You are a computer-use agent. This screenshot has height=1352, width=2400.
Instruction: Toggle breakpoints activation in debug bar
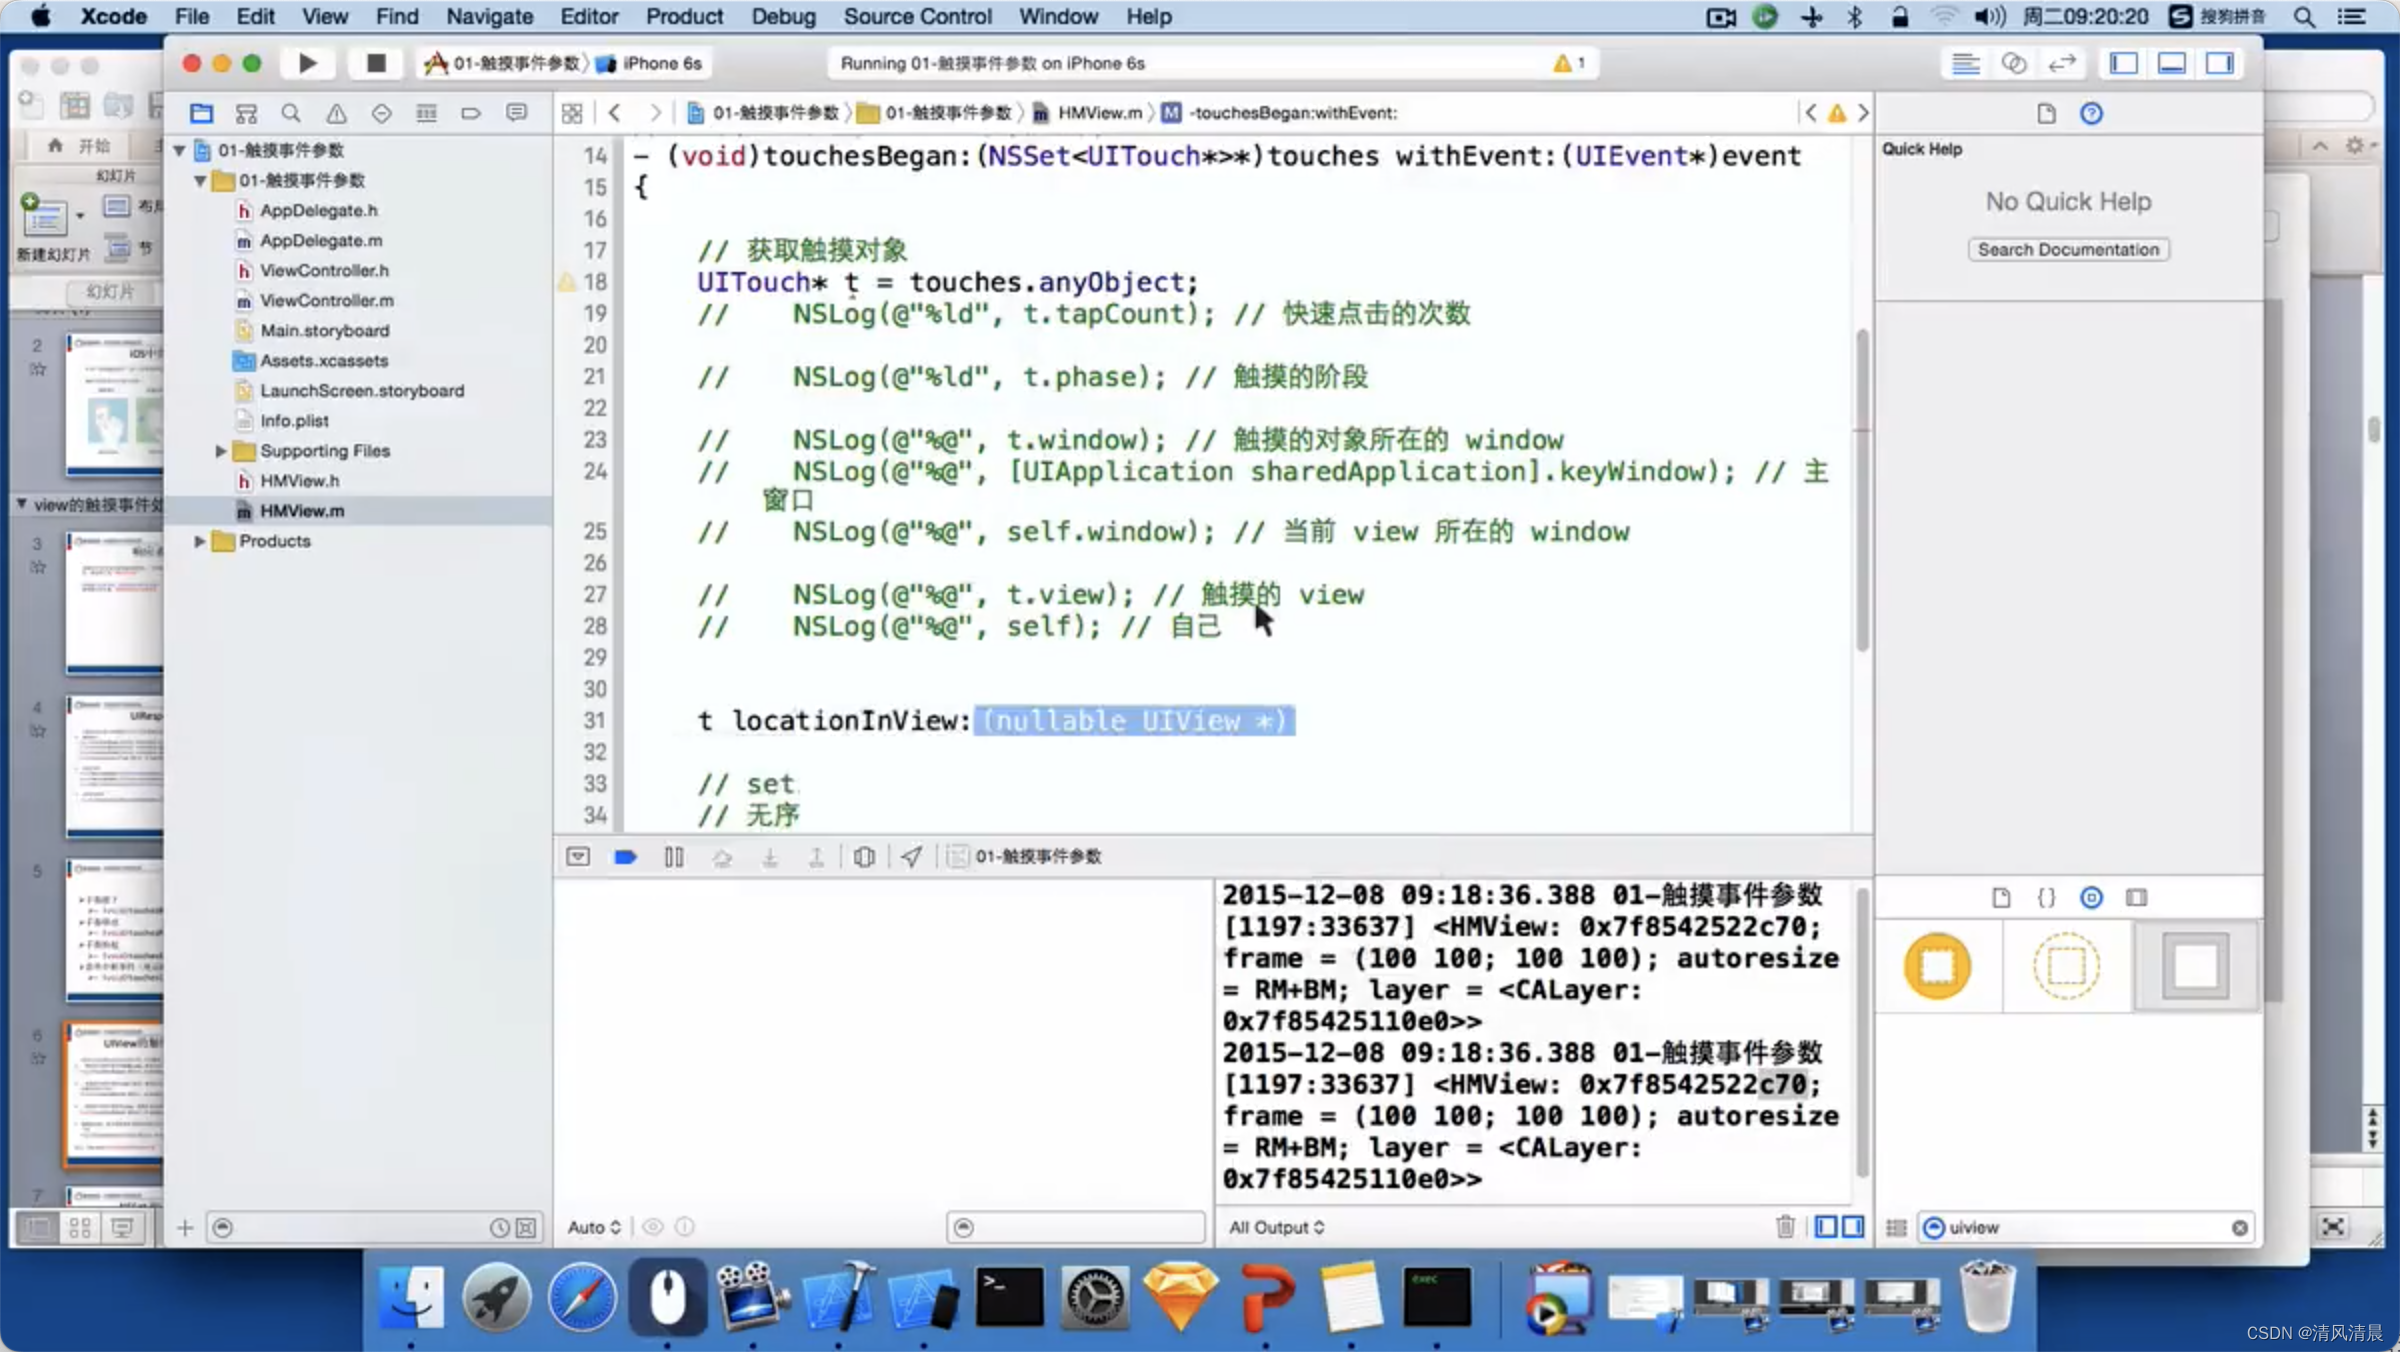626,857
